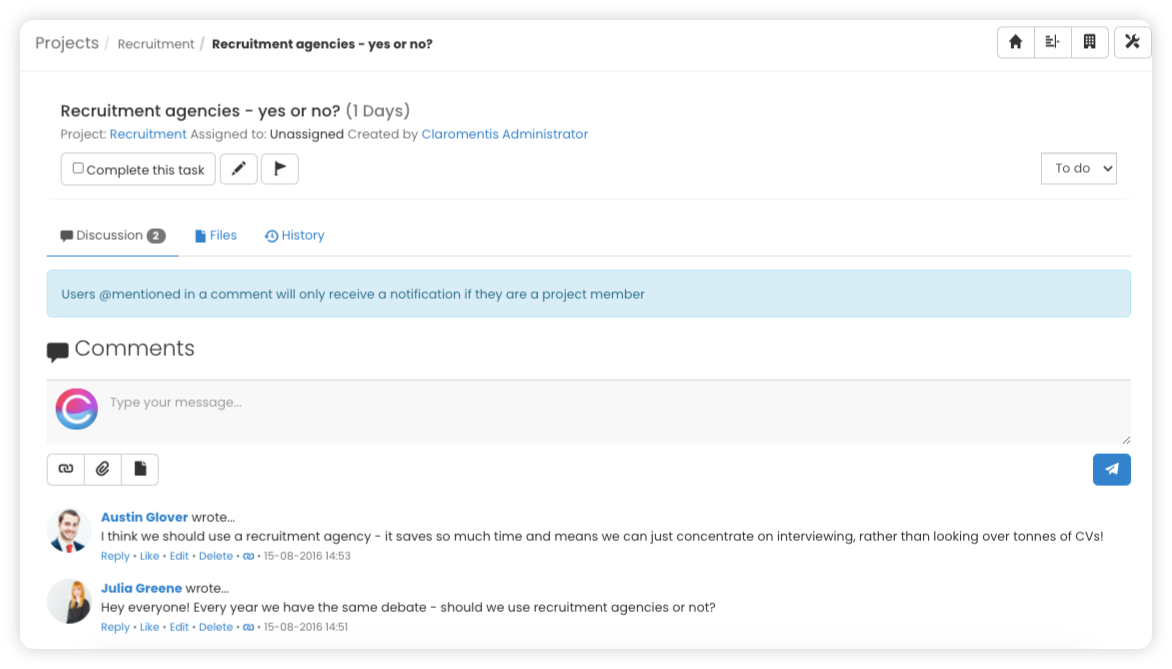Click the building icon in top toolbar
The image size is (1172, 669).
(x=1090, y=42)
